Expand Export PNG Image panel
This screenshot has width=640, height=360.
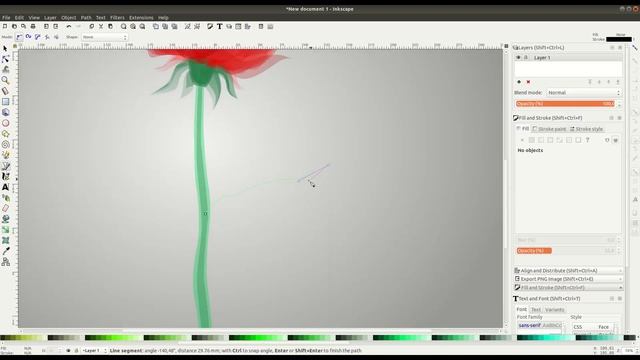(x=568, y=279)
